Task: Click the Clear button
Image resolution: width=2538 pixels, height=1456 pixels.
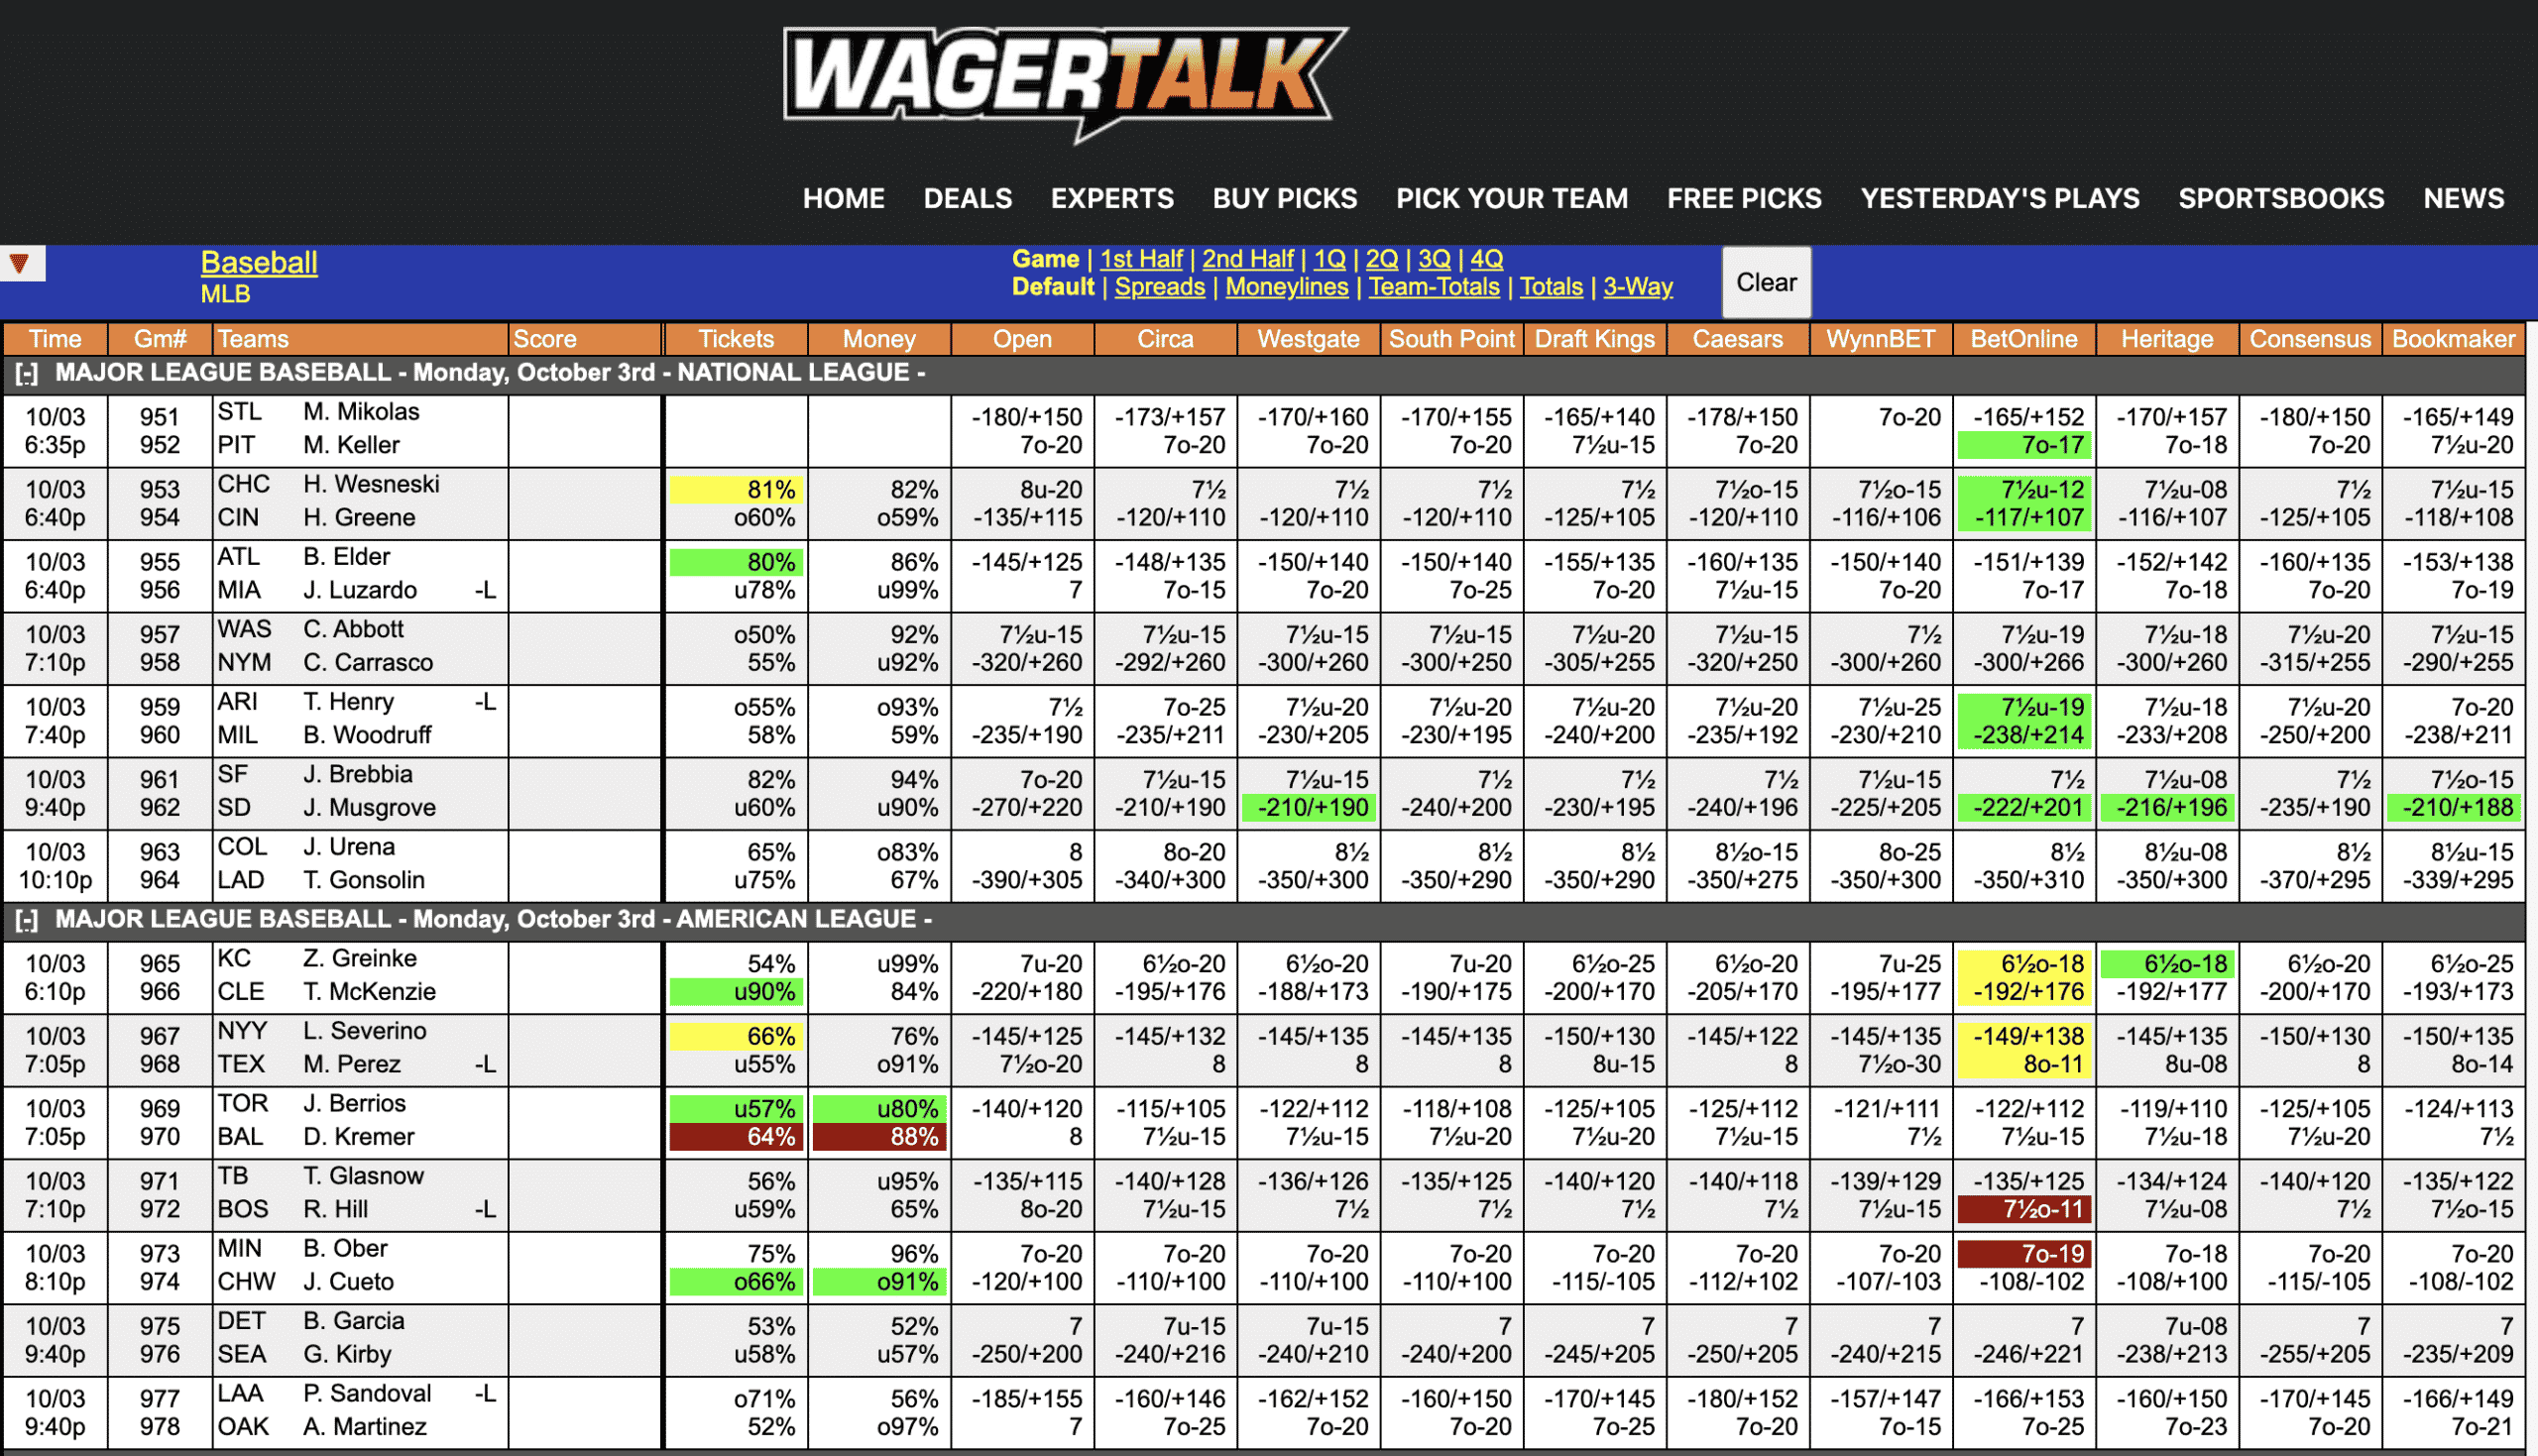Action: [1766, 283]
